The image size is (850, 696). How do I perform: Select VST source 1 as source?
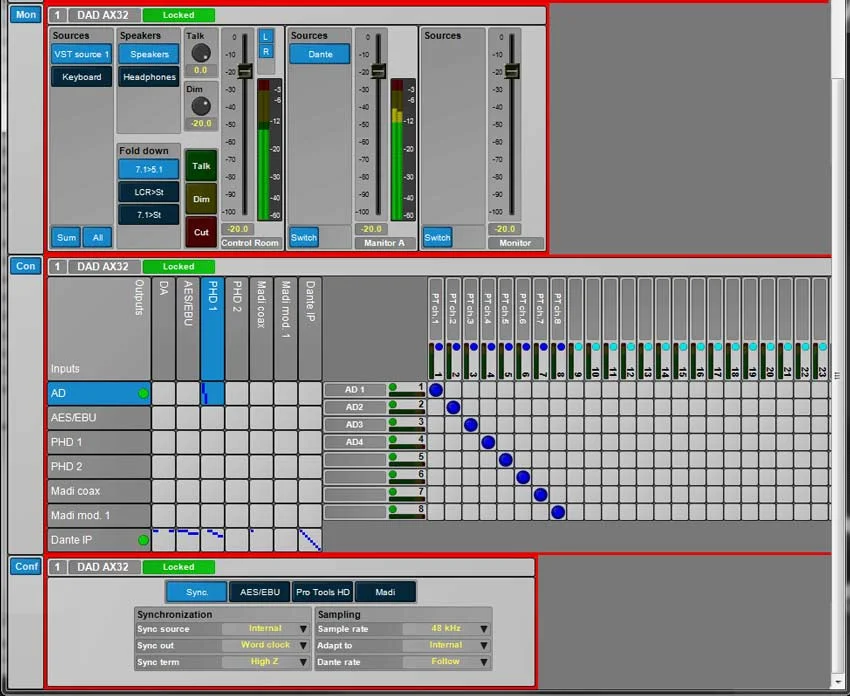click(81, 54)
